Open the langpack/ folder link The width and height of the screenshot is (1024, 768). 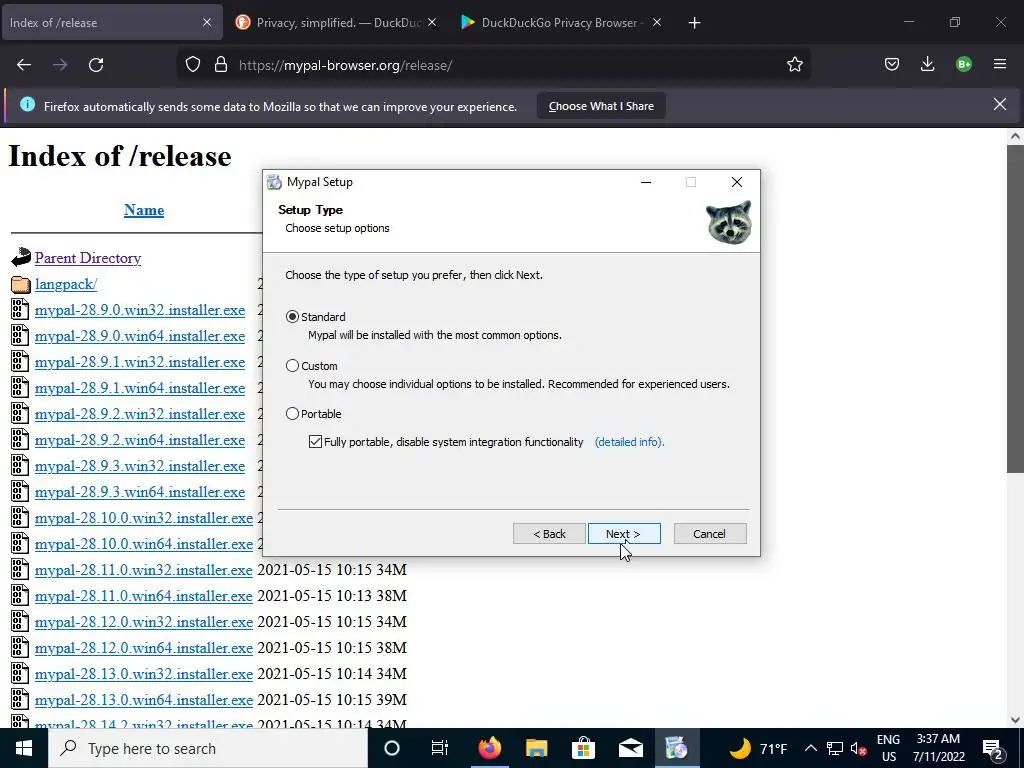pos(66,284)
